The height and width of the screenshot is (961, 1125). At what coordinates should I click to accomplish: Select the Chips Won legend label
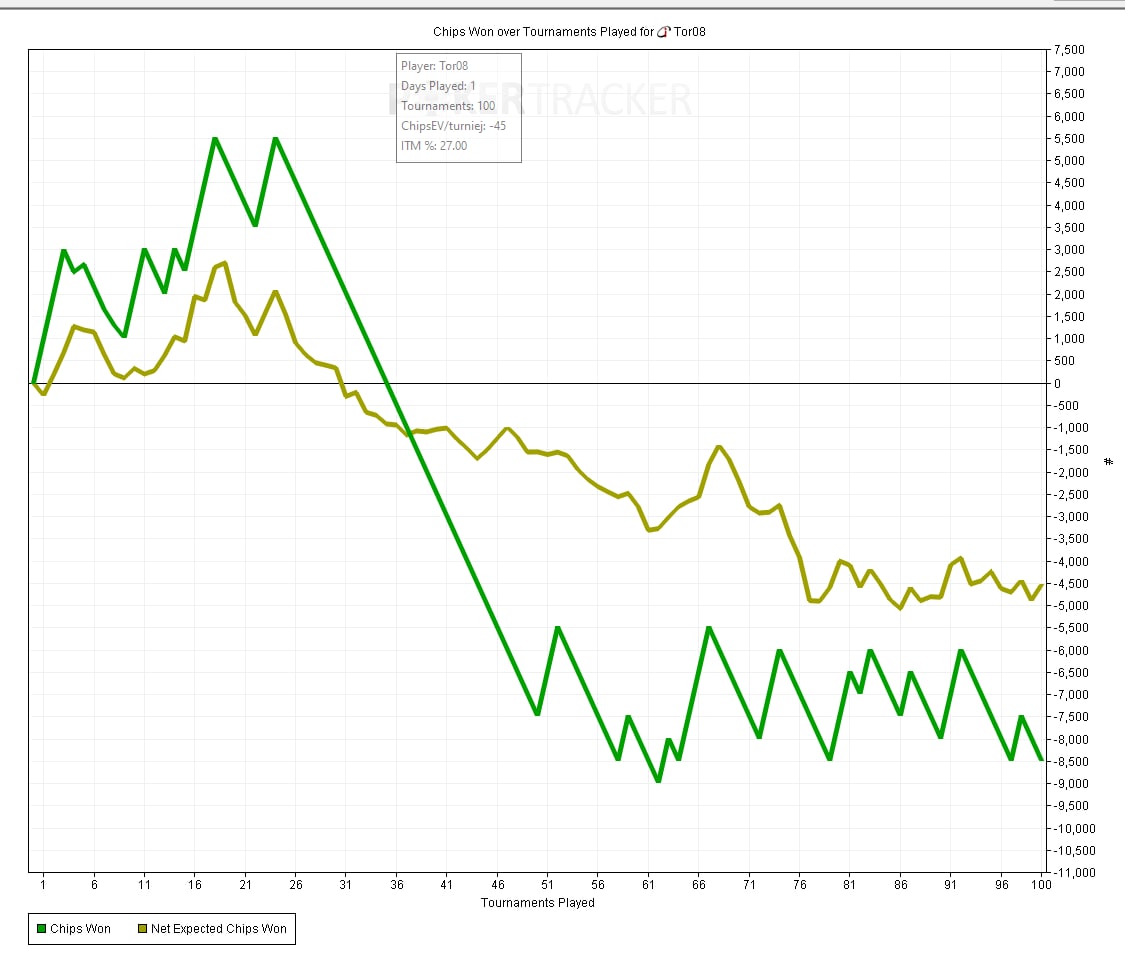coord(80,929)
